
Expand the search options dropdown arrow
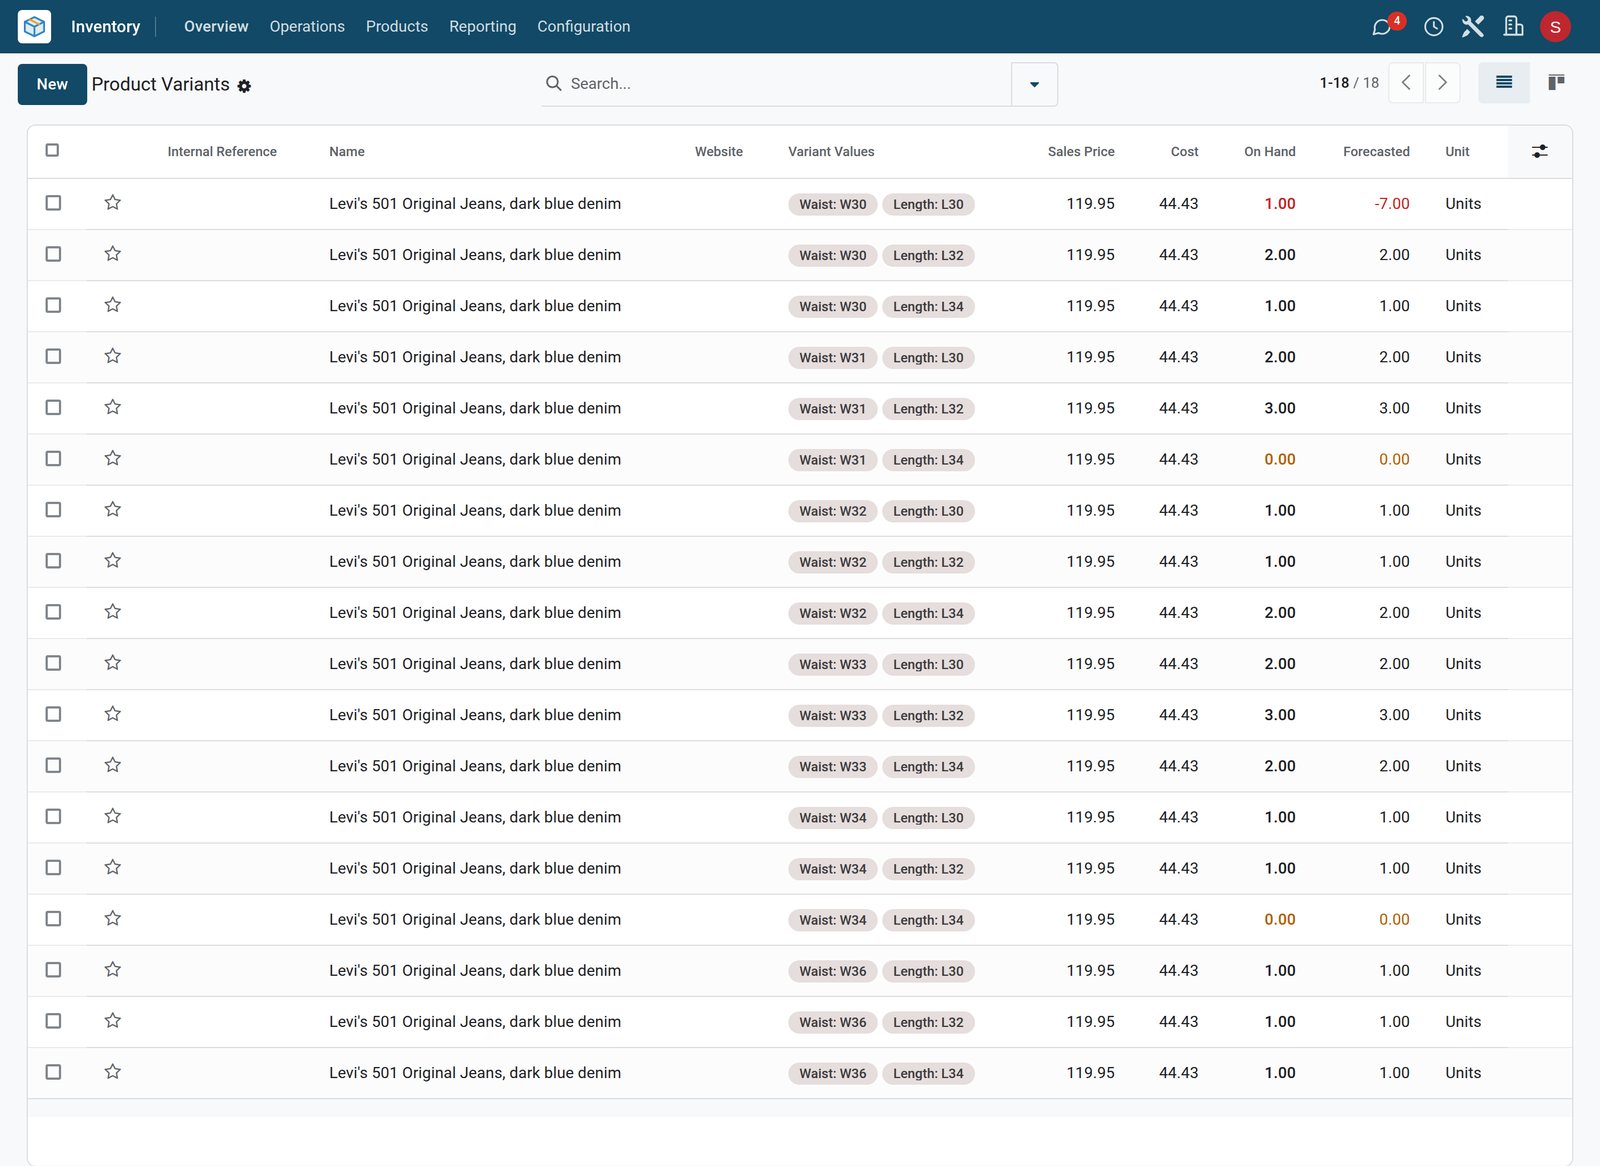1034,84
